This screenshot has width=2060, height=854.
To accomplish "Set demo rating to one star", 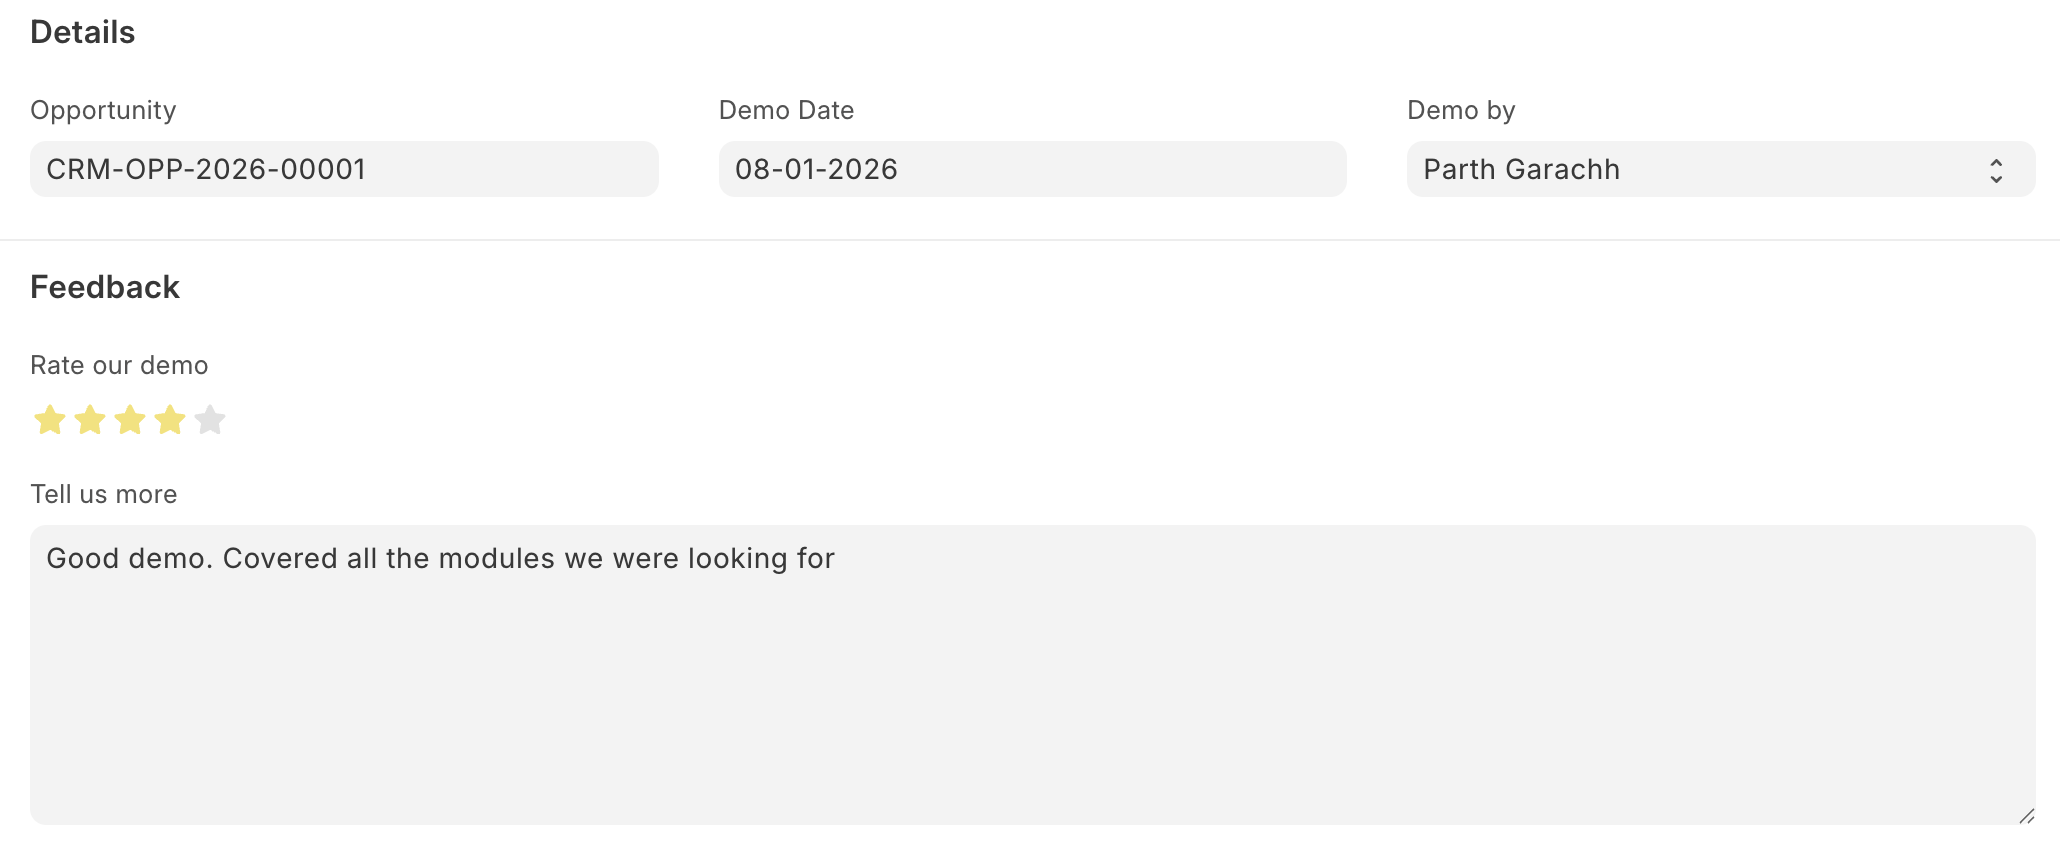I will point(50,420).
